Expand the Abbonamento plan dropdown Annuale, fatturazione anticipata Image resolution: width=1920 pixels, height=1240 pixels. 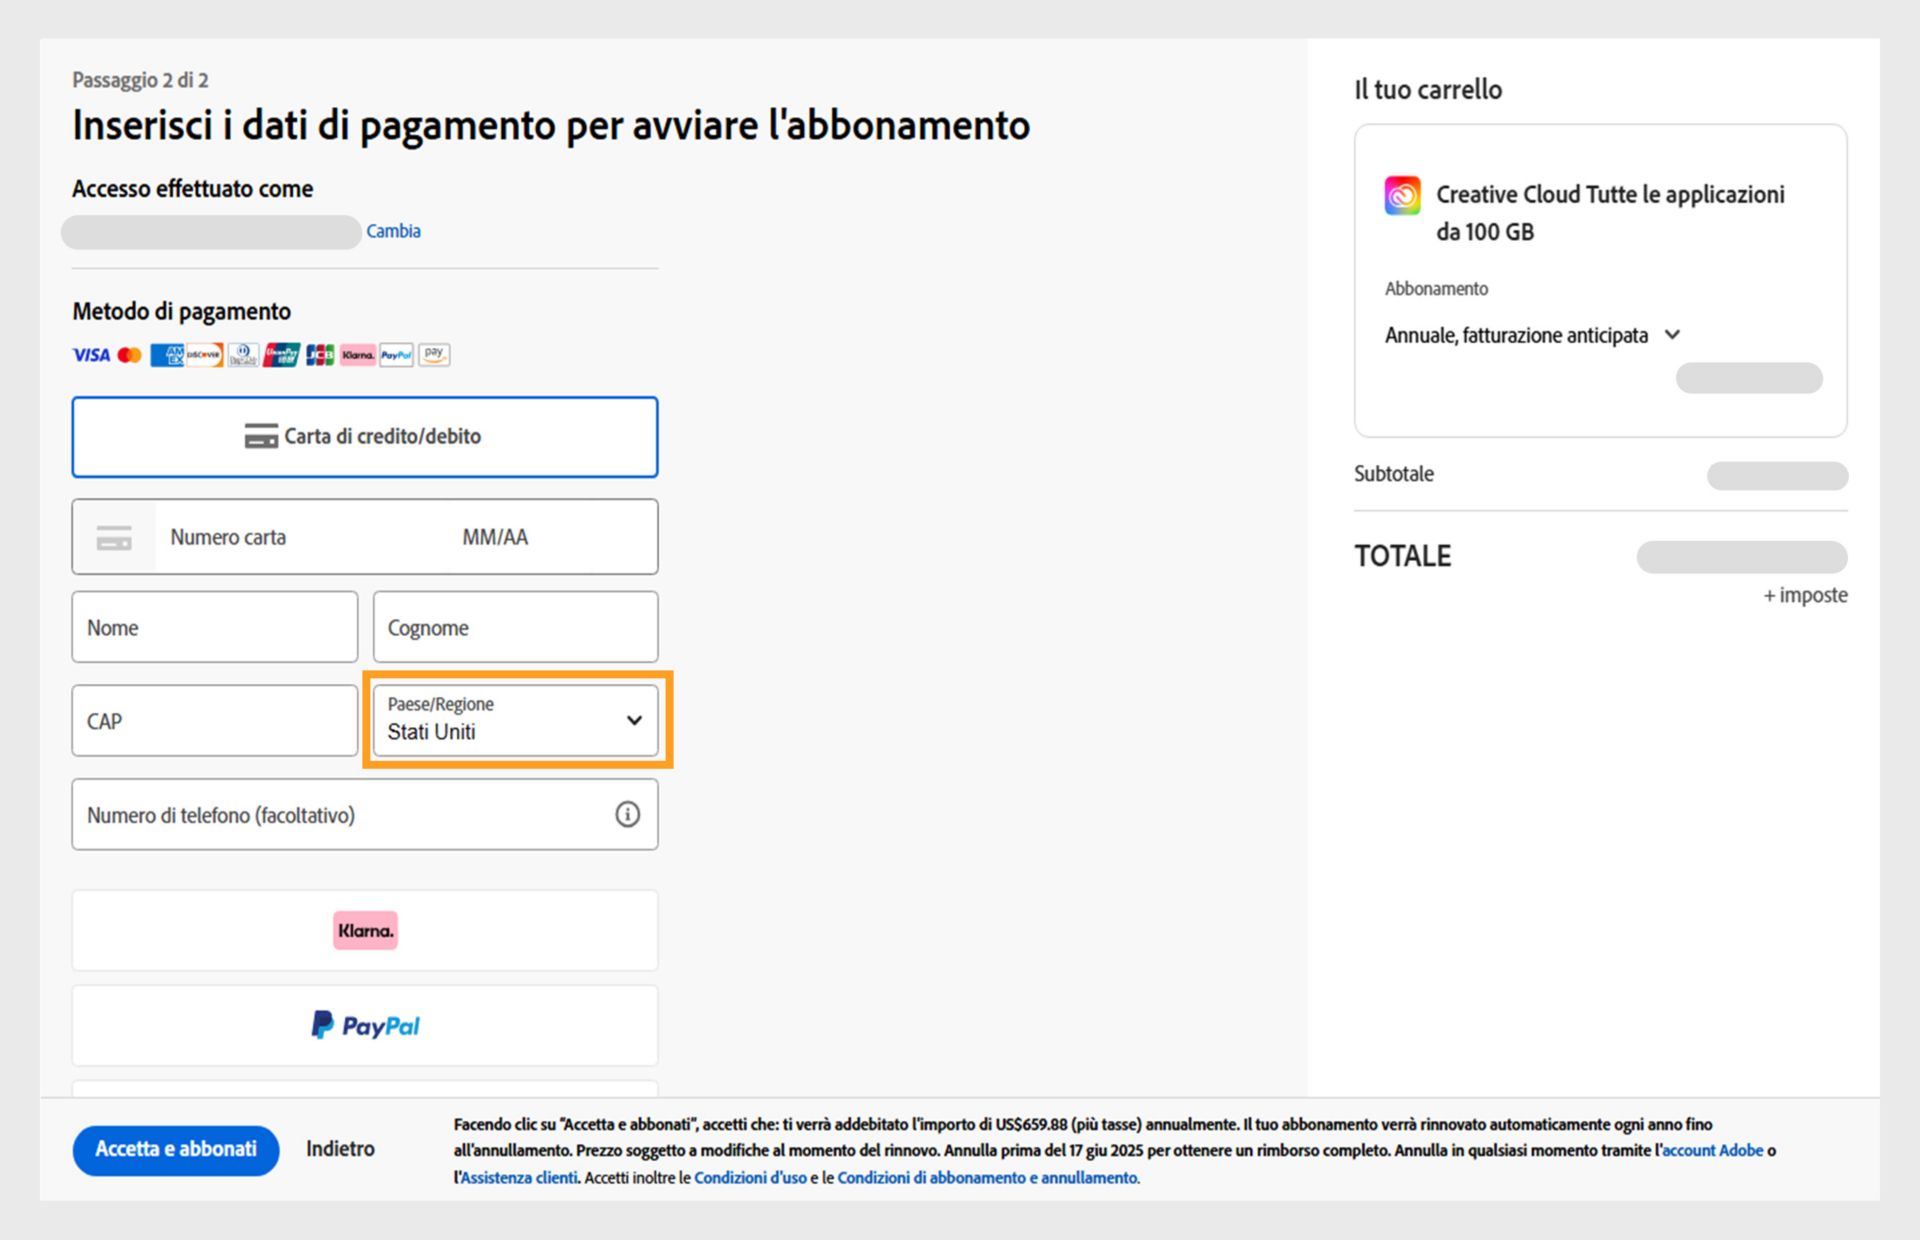click(1532, 336)
